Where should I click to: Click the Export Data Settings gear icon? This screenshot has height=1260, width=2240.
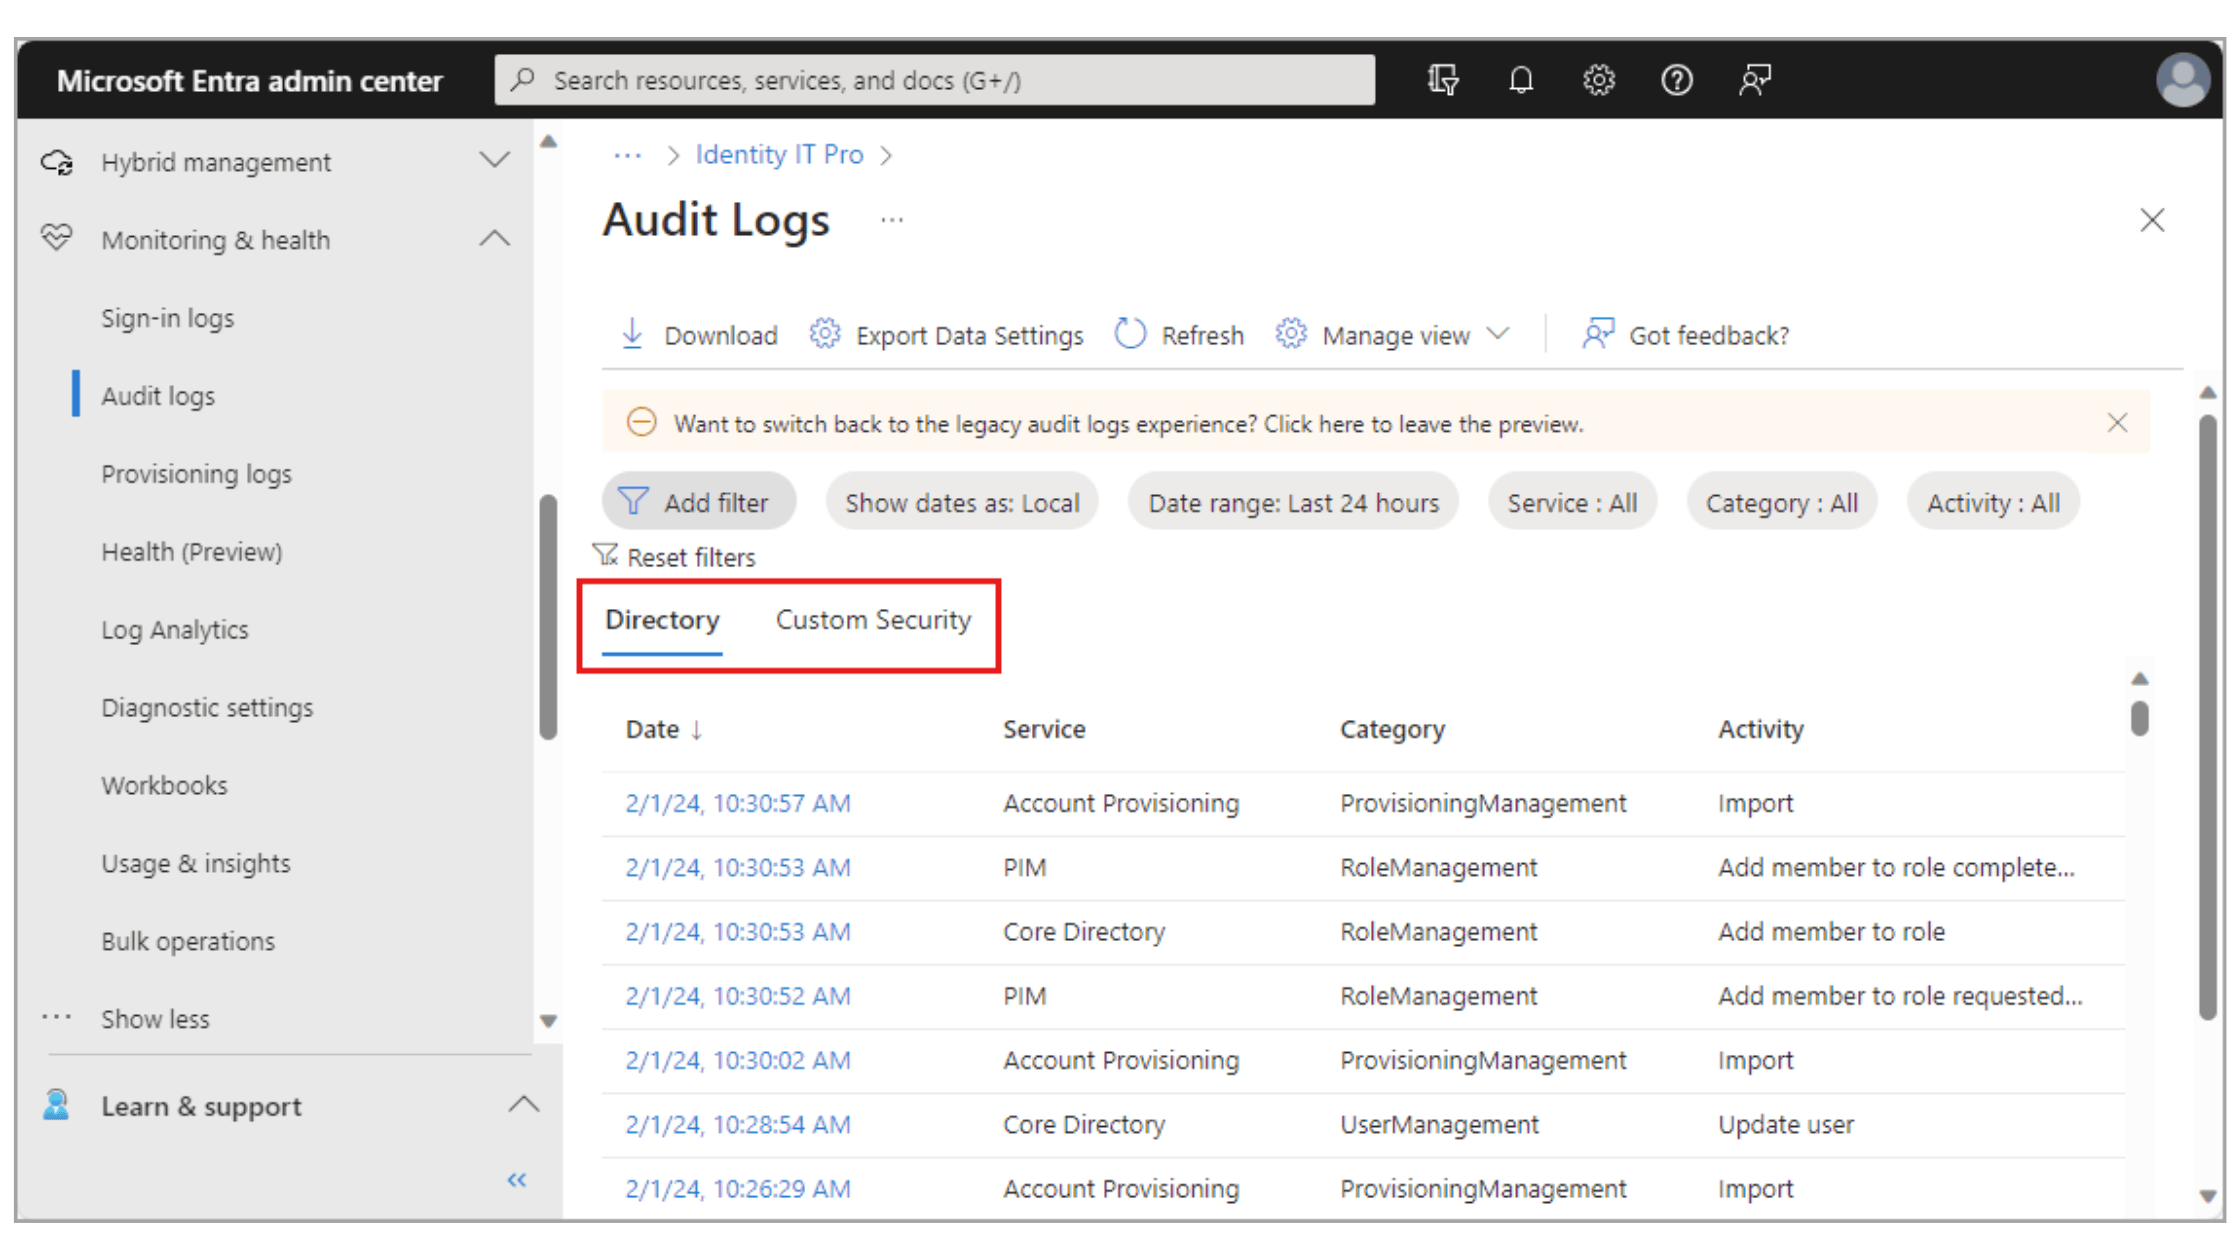point(825,334)
